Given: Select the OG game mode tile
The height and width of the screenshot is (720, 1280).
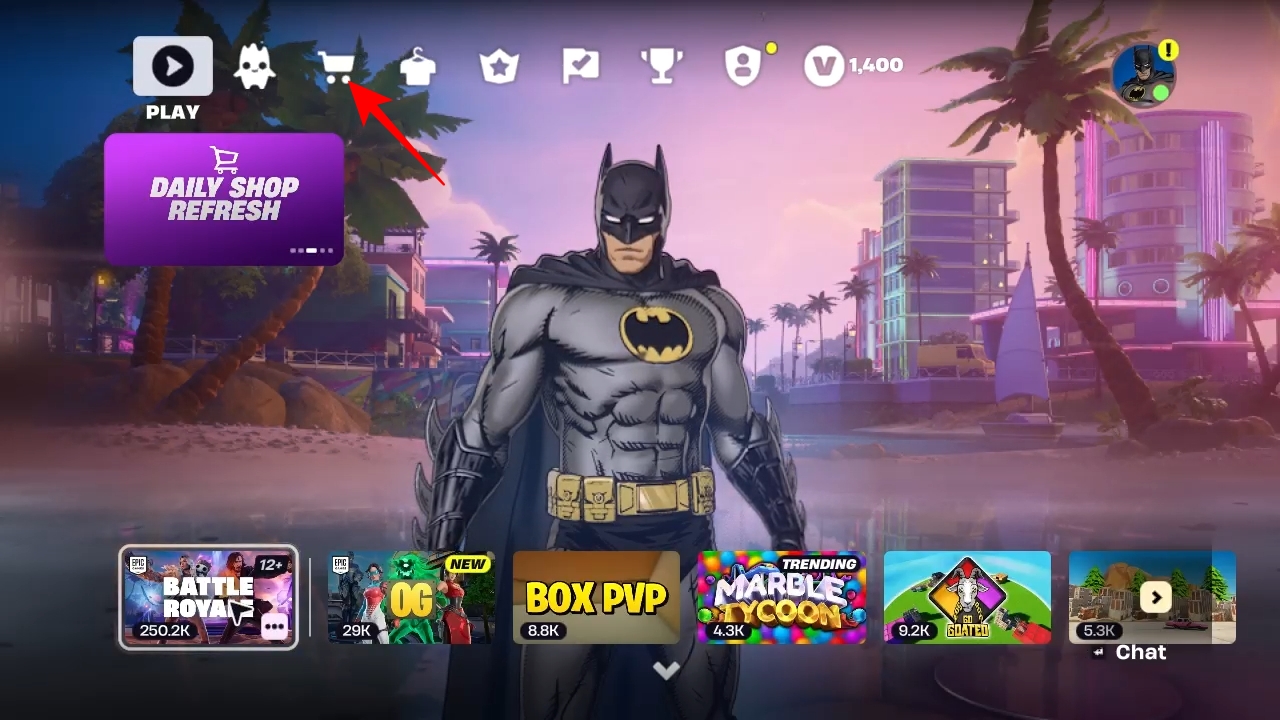Looking at the screenshot, I should point(412,597).
